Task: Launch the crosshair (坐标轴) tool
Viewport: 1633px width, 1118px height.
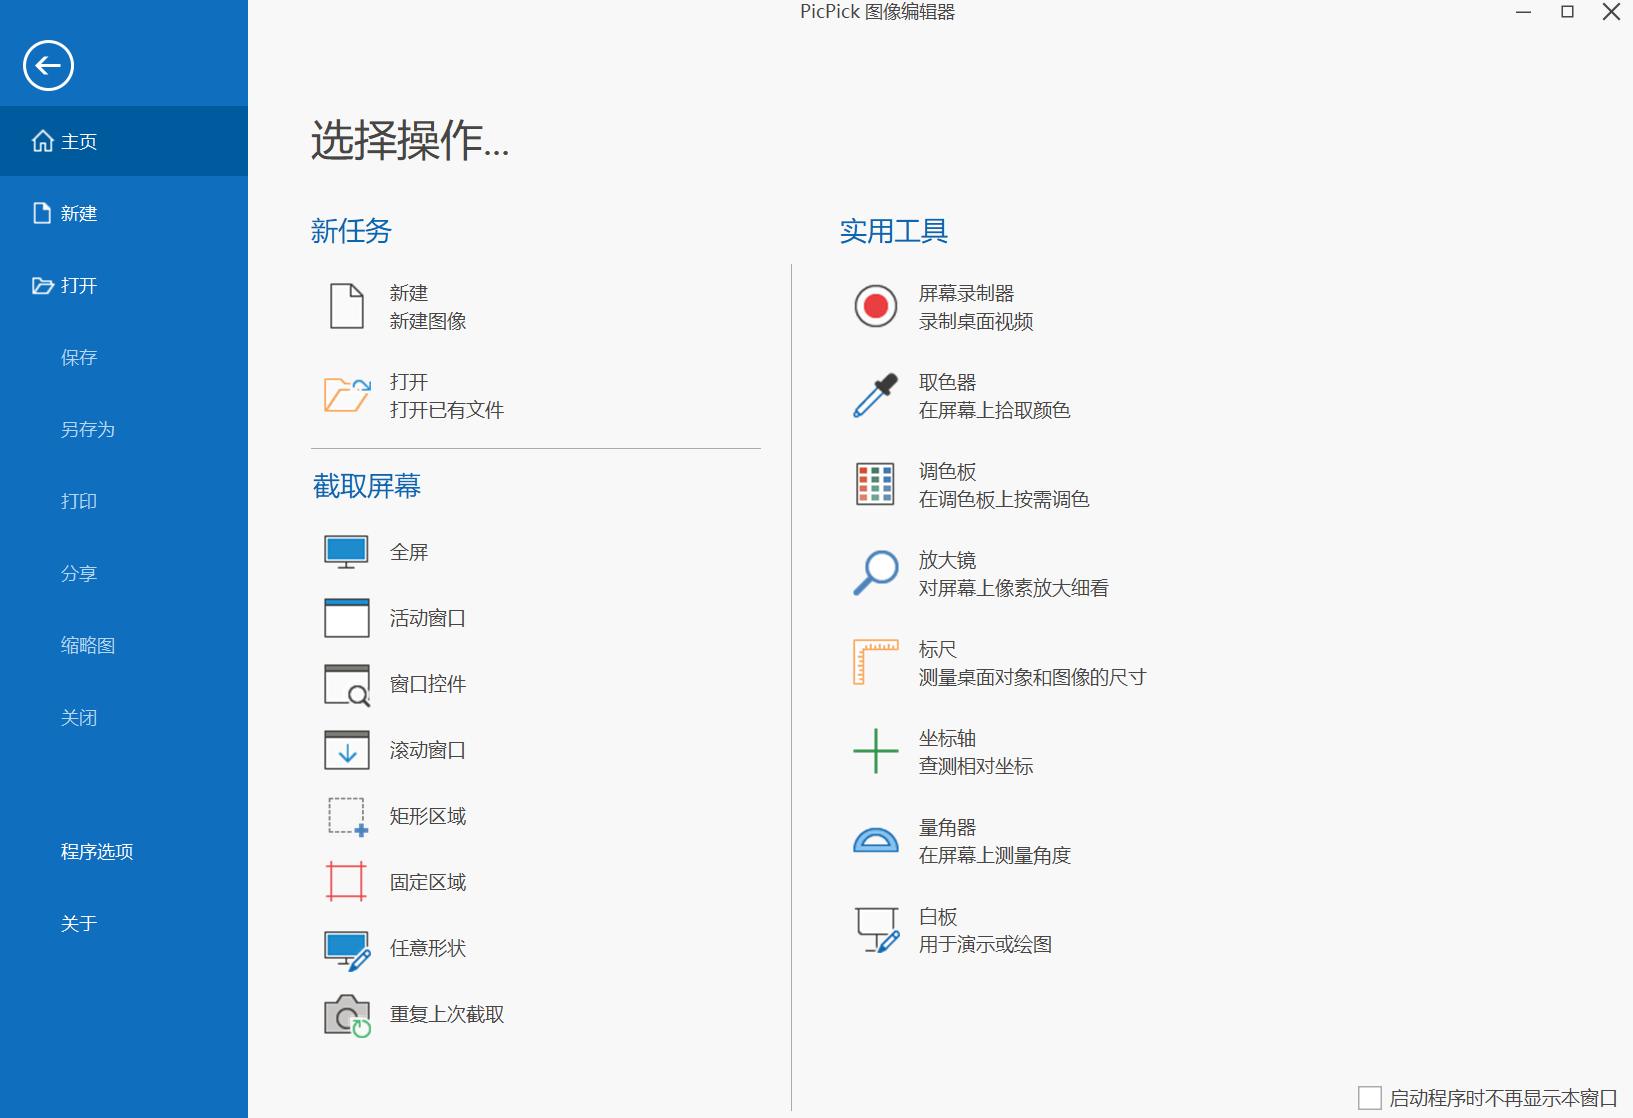Action: [875, 751]
